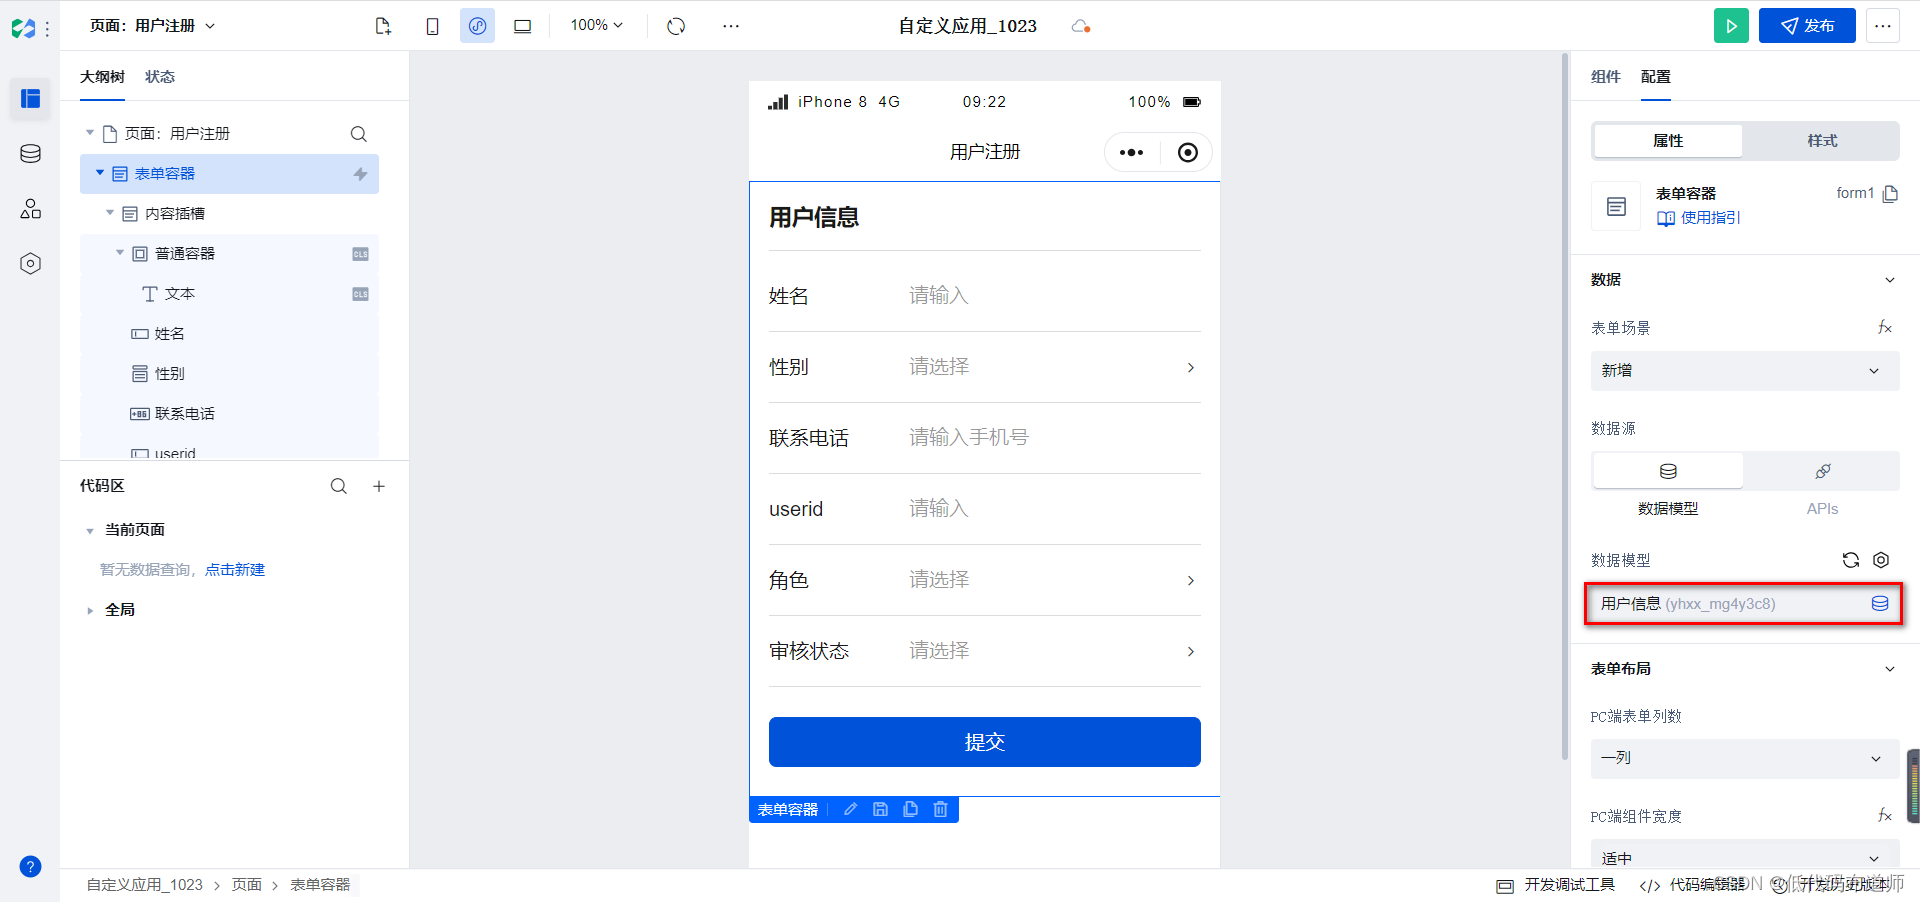The image size is (1920, 902).
Task: Click the blue 提交 submit button
Action: click(985, 742)
